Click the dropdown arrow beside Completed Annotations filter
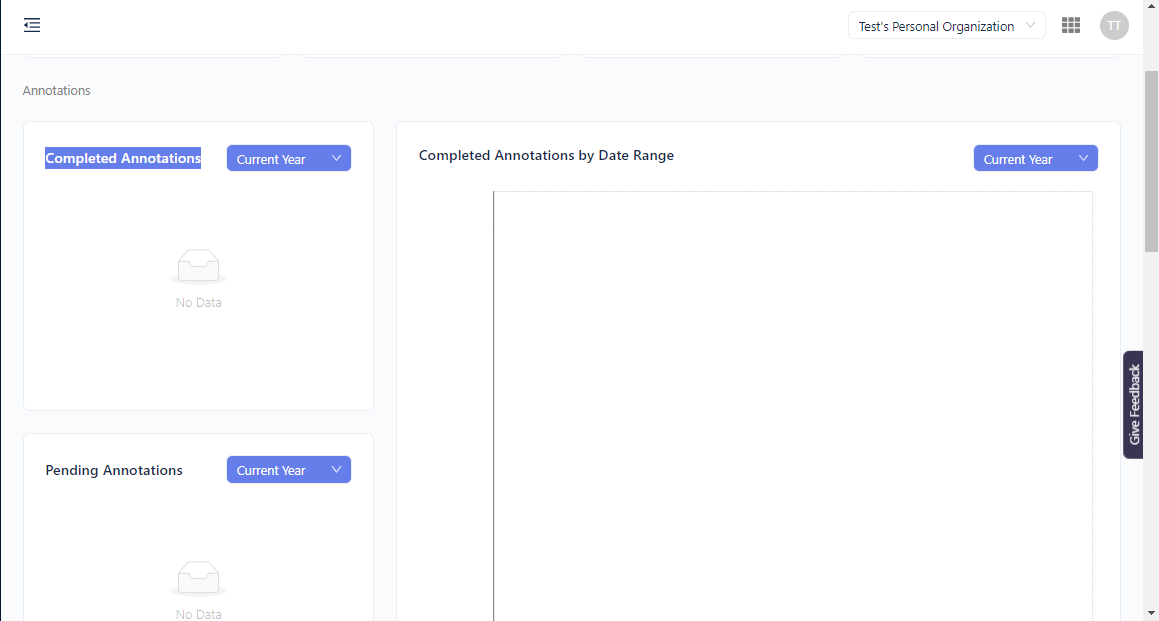Image resolution: width=1159 pixels, height=621 pixels. pyautogui.click(x=338, y=158)
